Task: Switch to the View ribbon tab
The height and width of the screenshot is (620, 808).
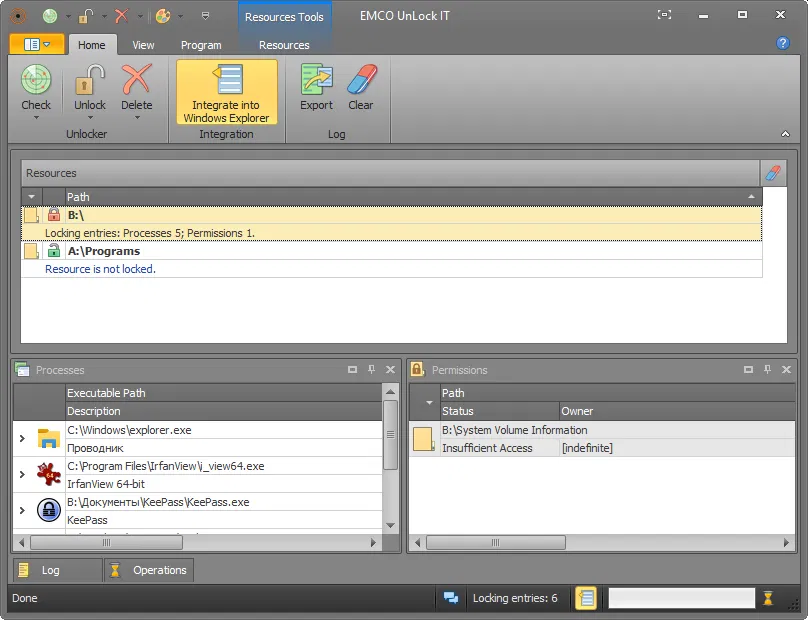Action: coord(143,45)
